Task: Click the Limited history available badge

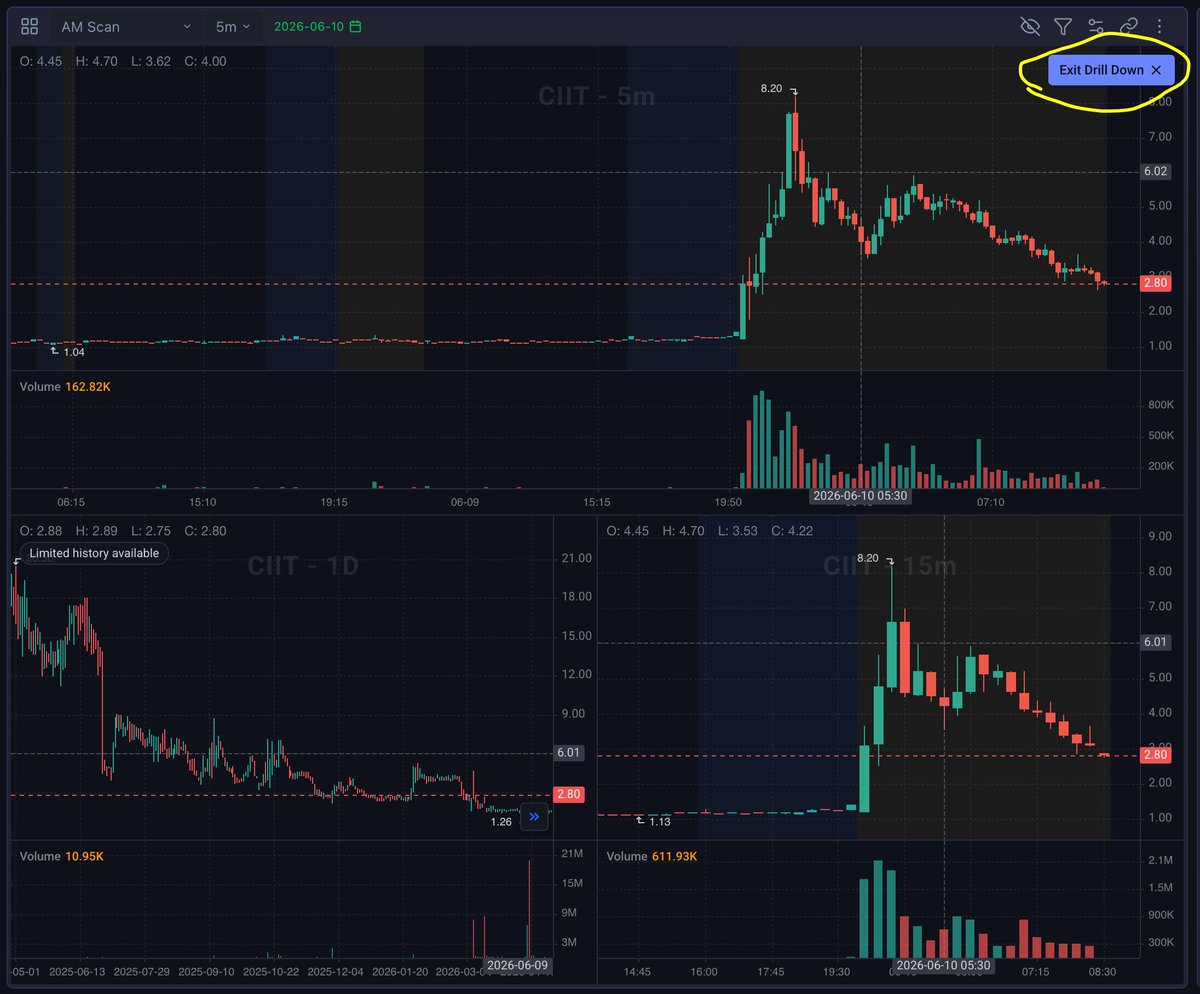Action: coord(94,553)
